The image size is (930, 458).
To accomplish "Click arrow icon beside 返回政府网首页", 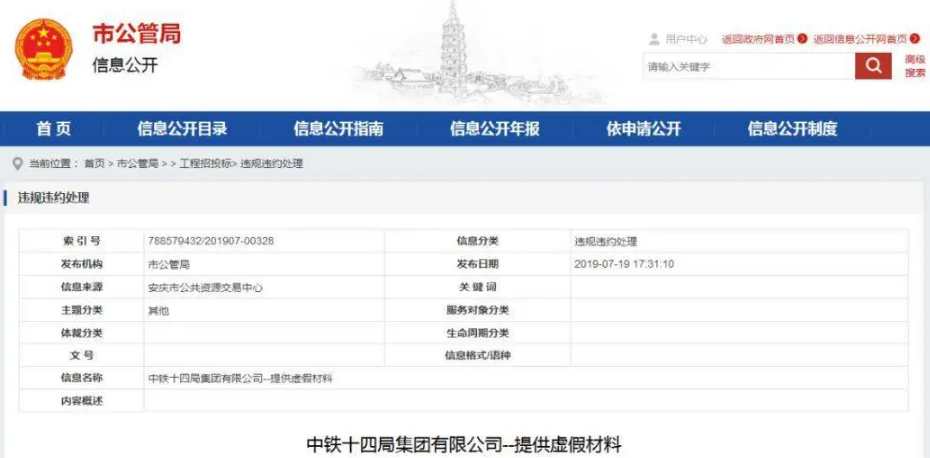I will pyautogui.click(x=802, y=39).
